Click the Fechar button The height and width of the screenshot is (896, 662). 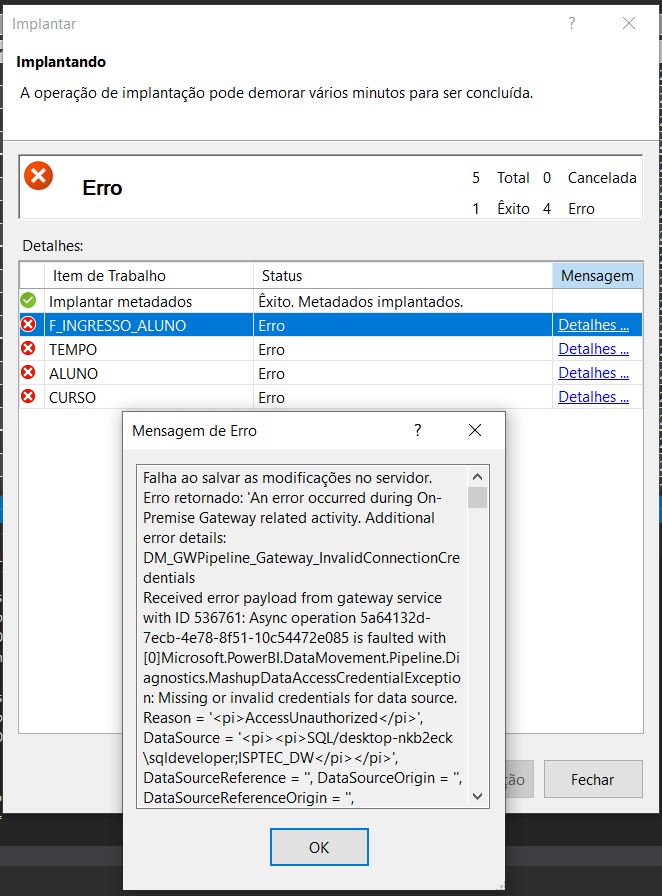592,779
